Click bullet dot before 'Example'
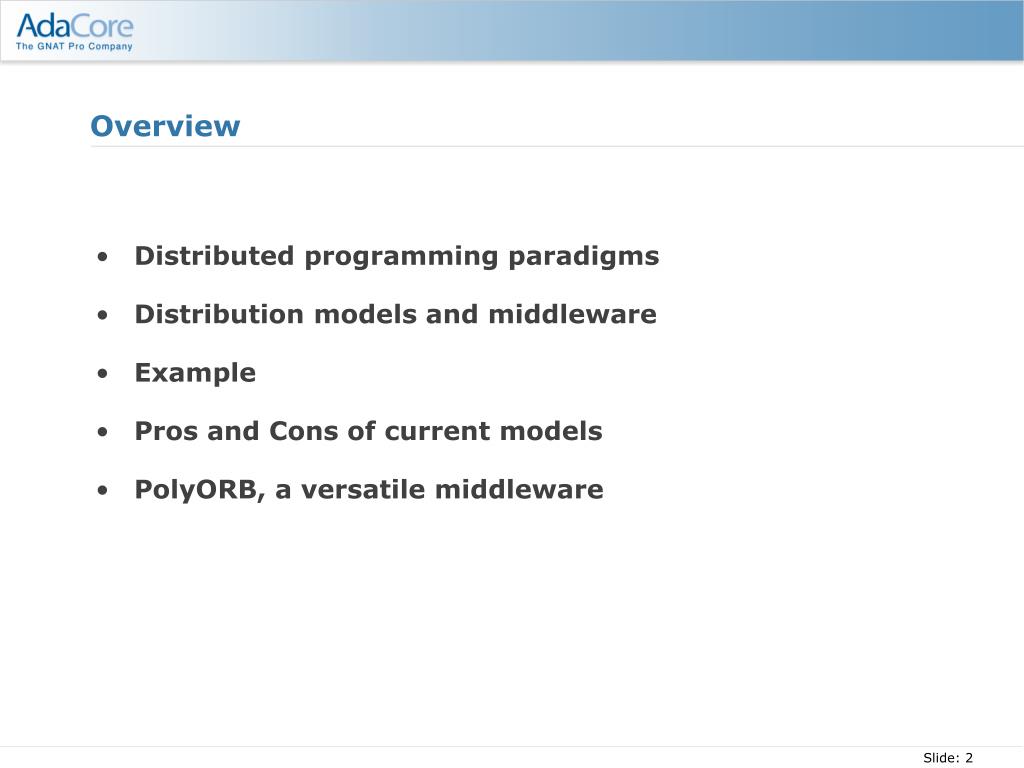1024x768 pixels. [103, 374]
